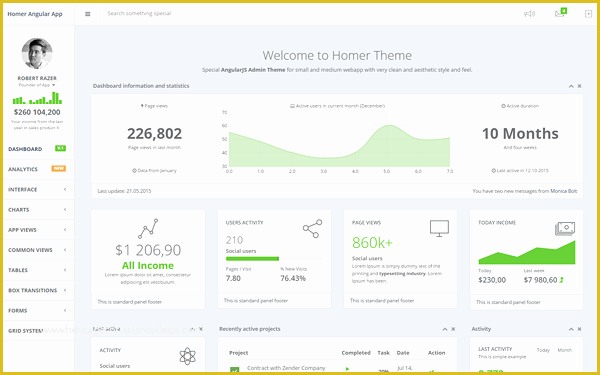Click the Welcome to Homer Theme heading
This screenshot has width=600, height=375.
click(337, 55)
